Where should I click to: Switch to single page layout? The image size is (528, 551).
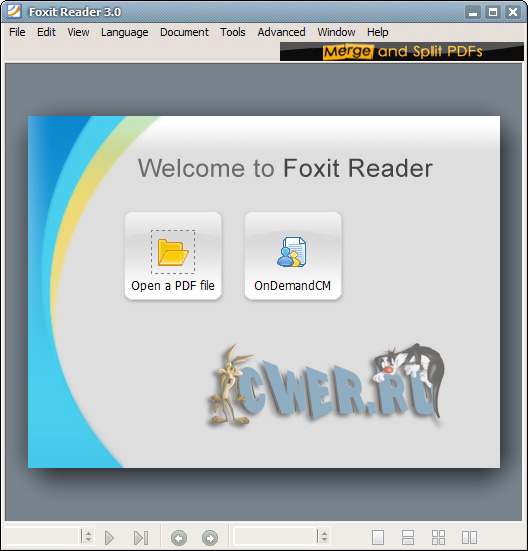click(378, 537)
